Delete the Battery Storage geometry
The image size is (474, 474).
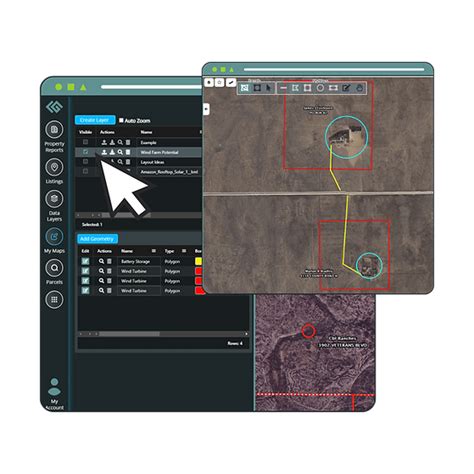pos(109,261)
